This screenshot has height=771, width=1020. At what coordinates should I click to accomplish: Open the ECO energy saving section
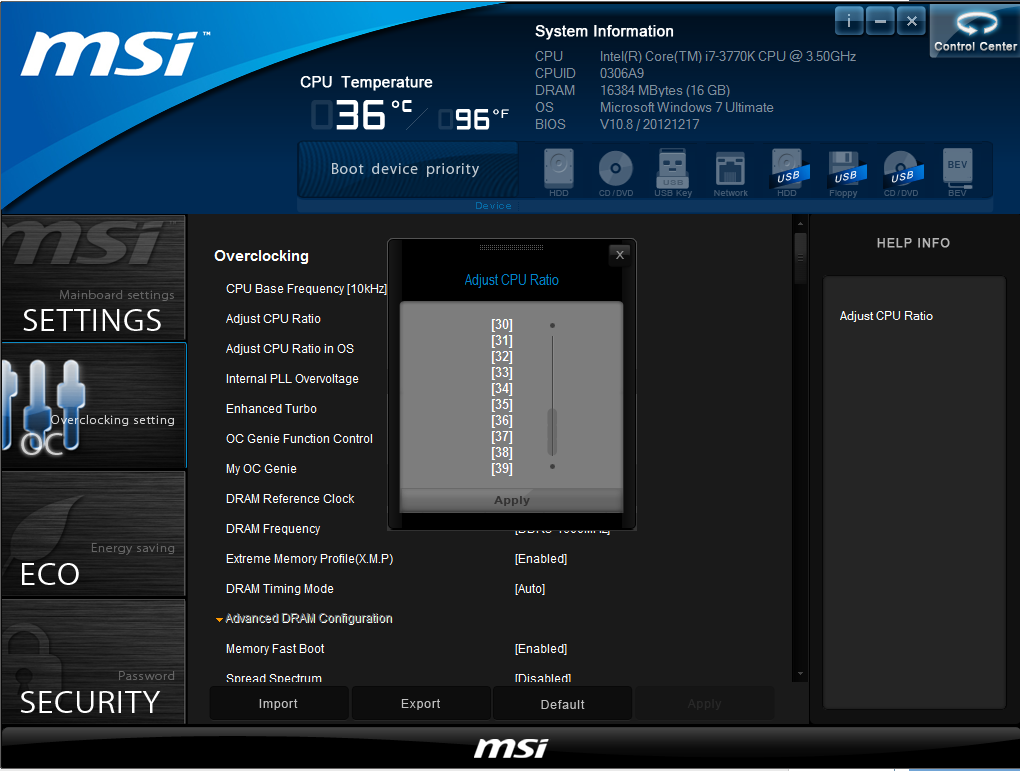(94, 534)
